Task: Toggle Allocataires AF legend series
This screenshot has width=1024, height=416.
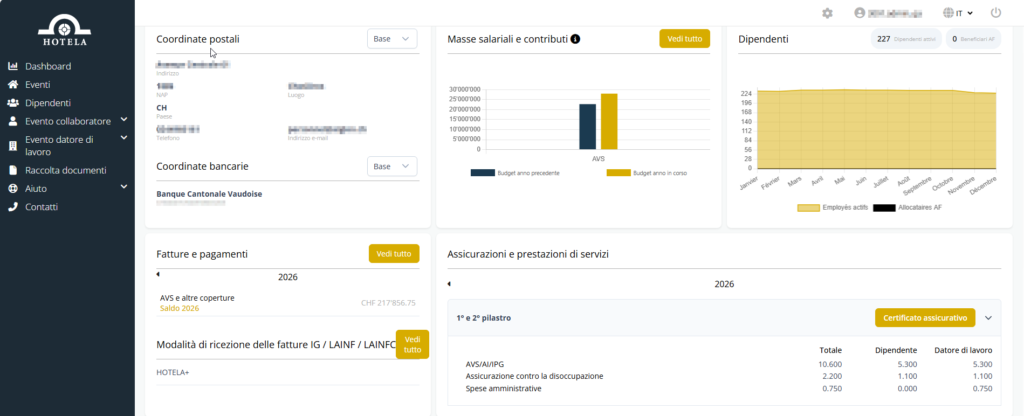Action: [912, 207]
